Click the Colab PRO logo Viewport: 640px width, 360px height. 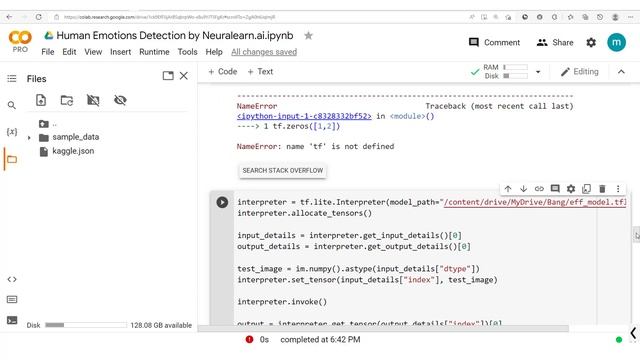[20, 41]
